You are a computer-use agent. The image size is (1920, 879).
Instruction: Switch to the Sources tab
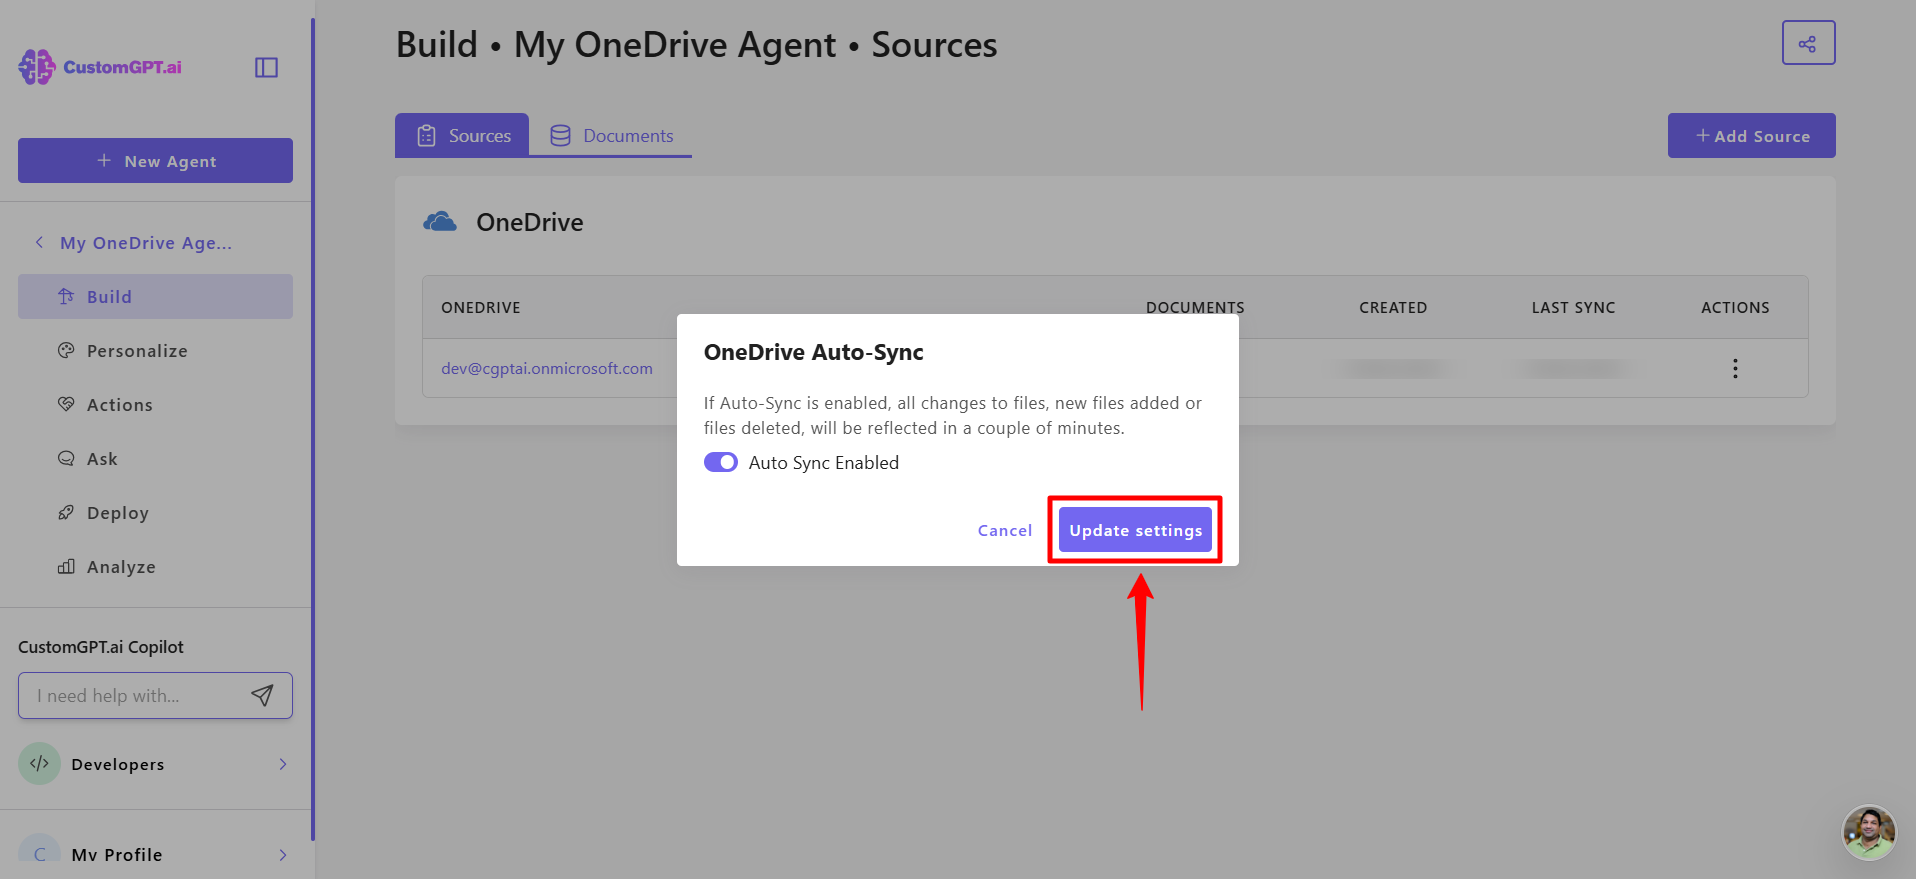pos(462,135)
